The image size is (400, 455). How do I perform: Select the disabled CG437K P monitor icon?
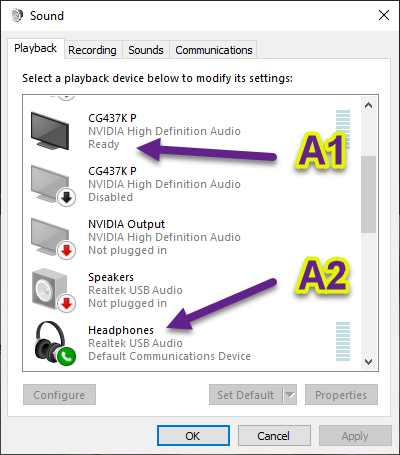[x=53, y=185]
